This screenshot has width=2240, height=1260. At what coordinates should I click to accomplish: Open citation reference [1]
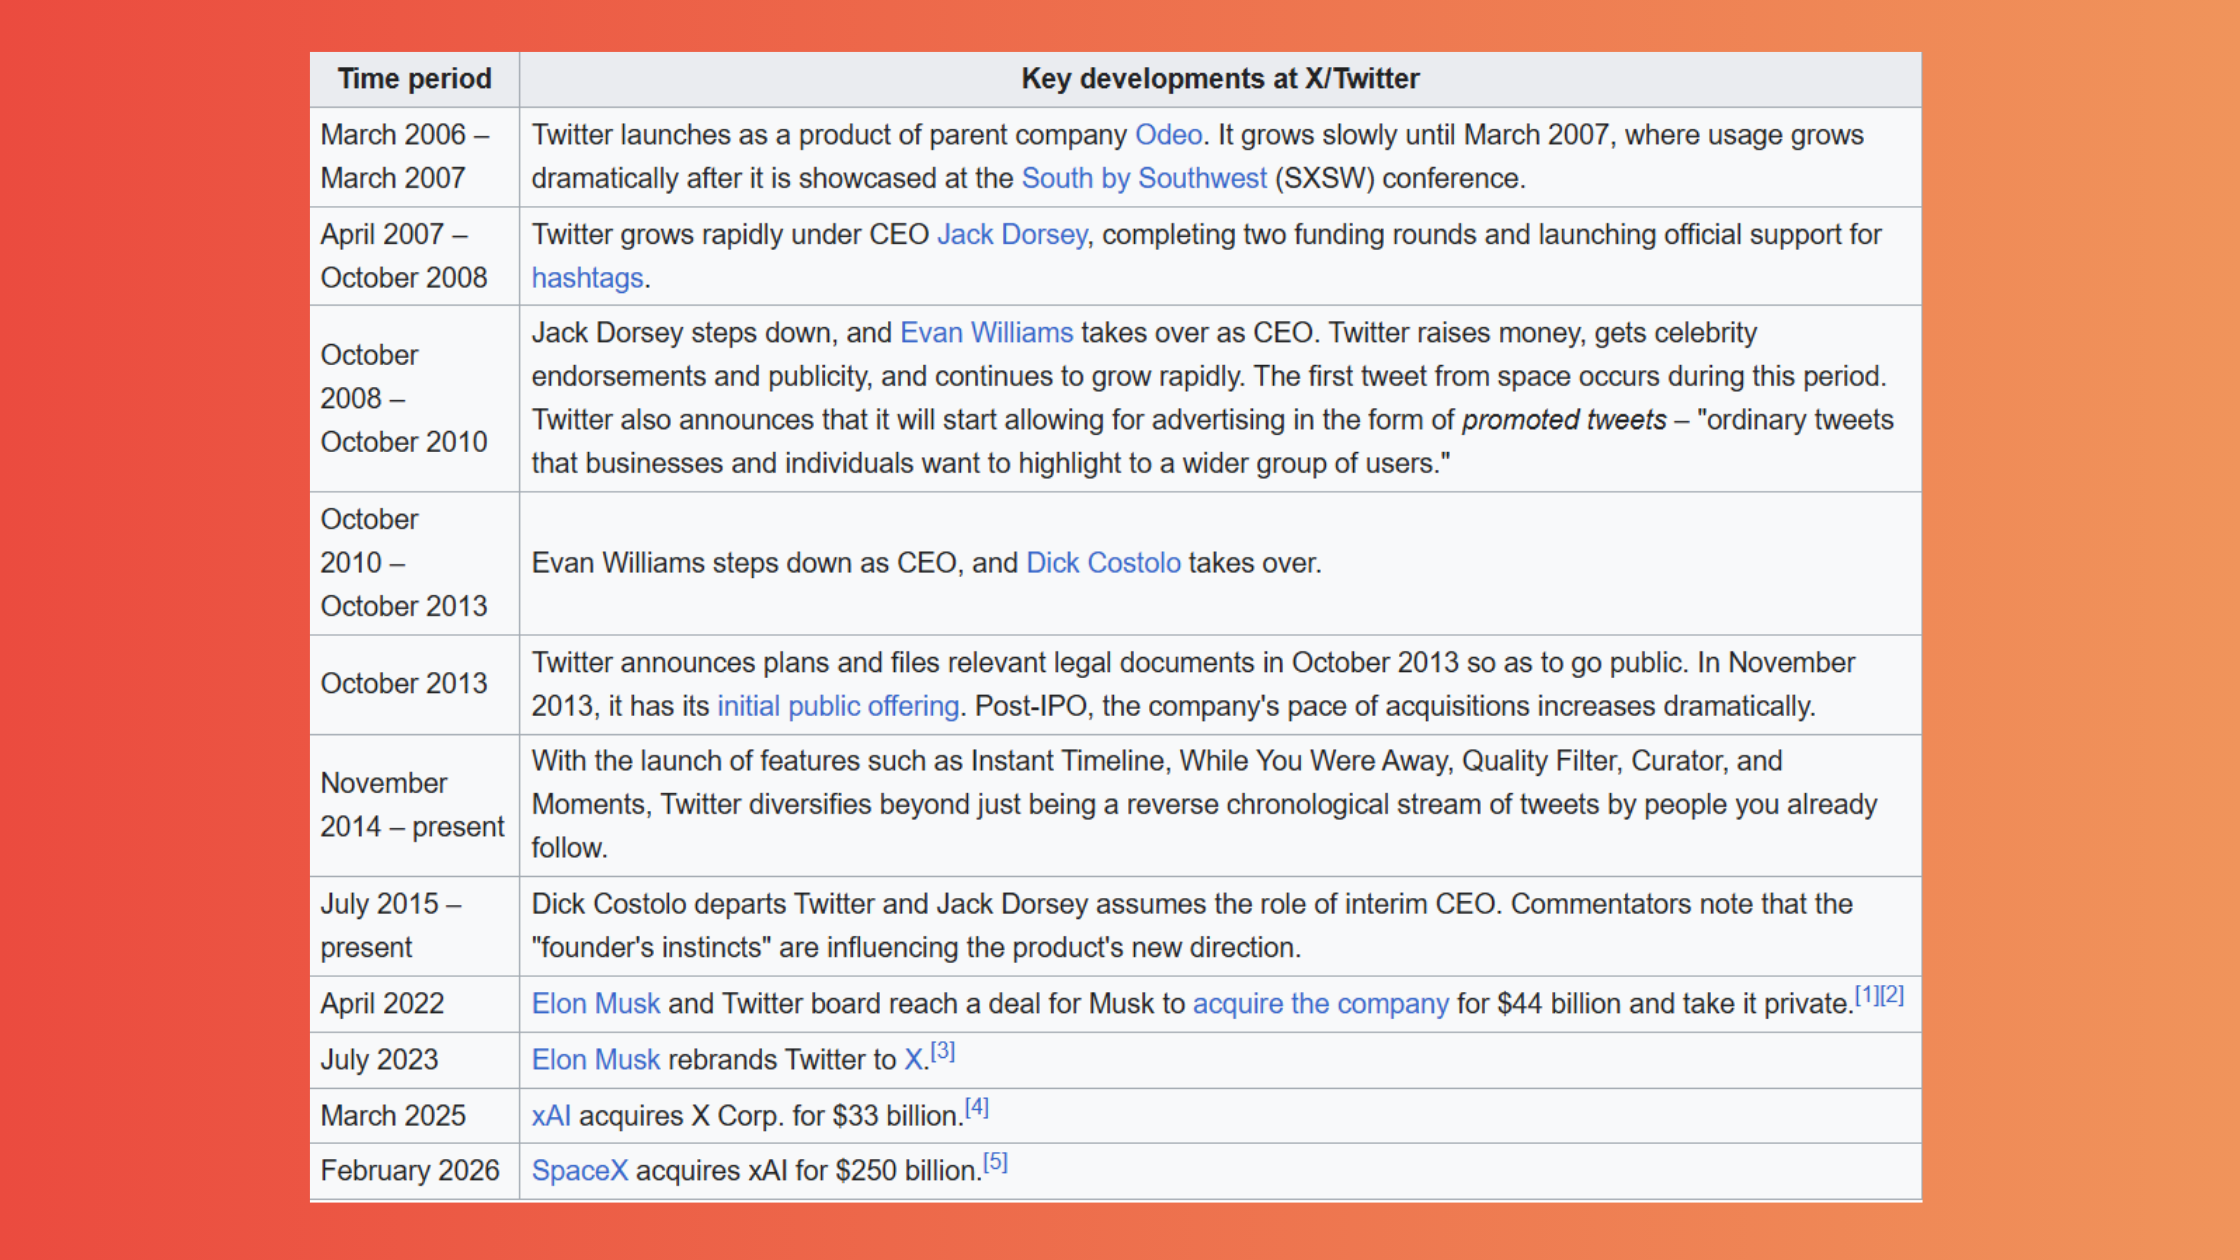(1867, 995)
